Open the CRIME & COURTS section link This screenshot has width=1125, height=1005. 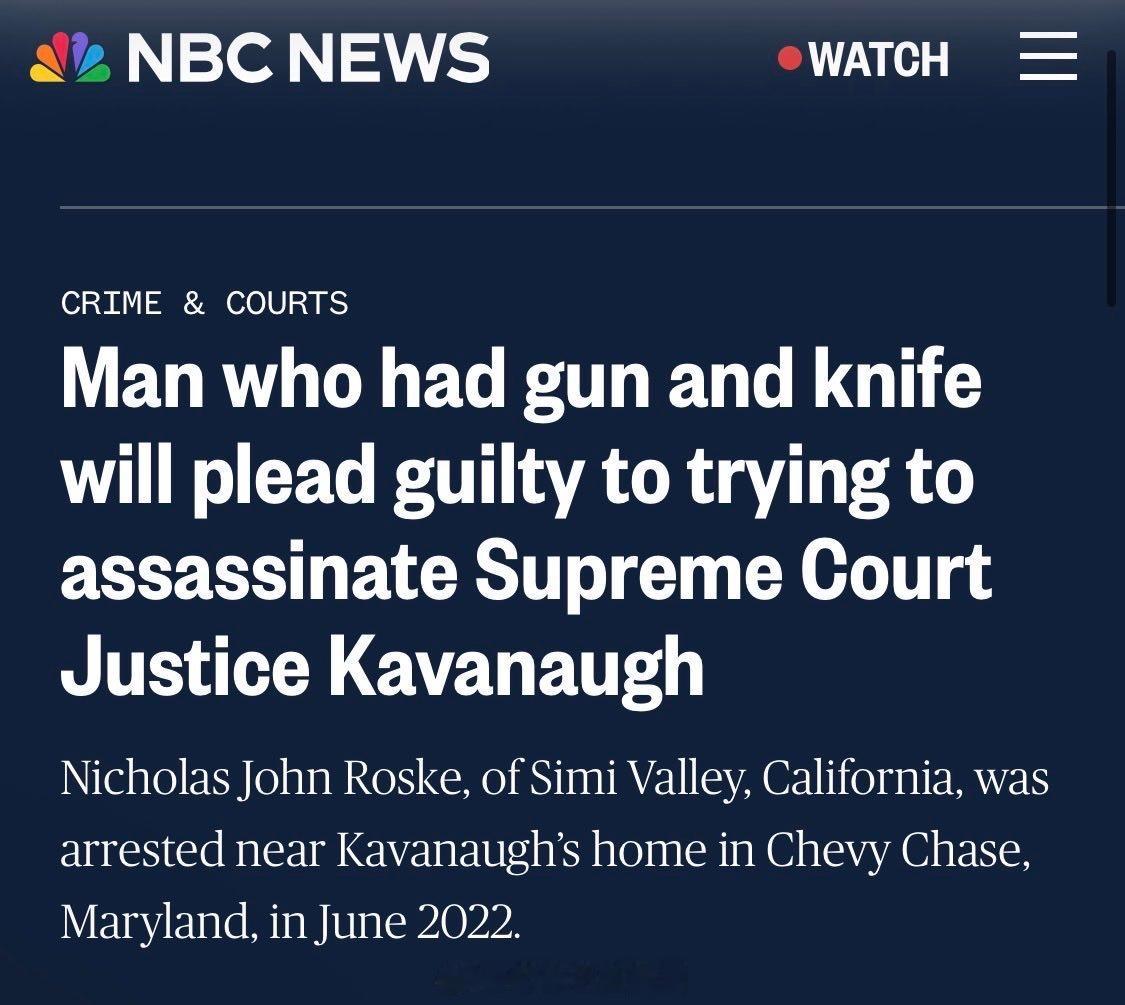click(x=204, y=303)
